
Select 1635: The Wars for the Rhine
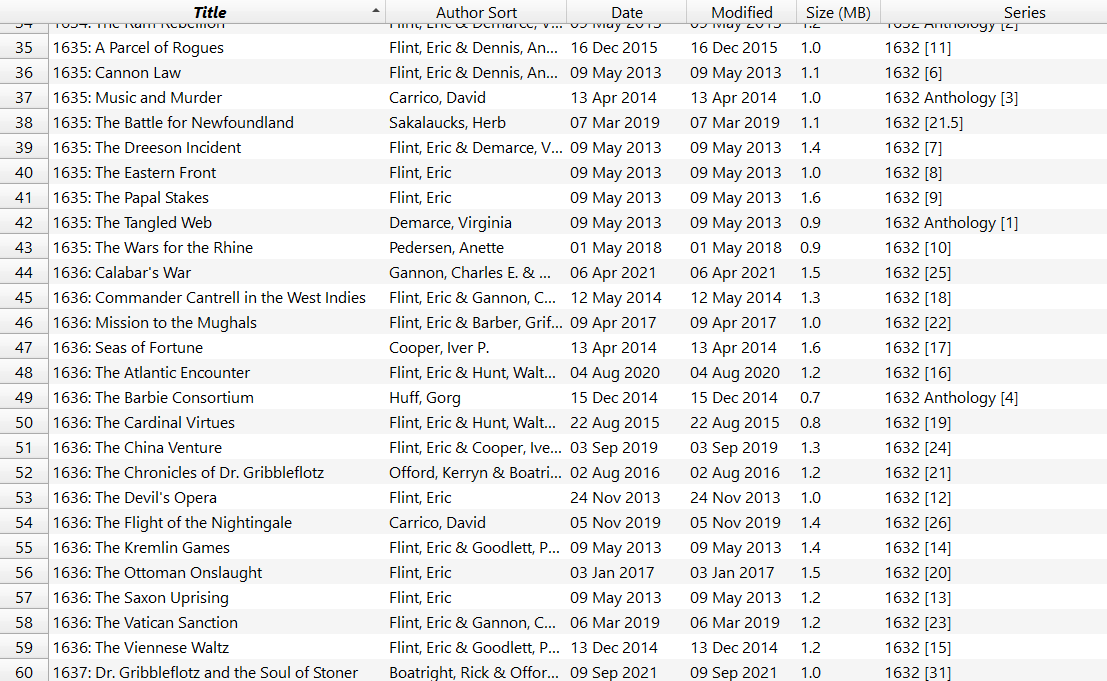153,248
